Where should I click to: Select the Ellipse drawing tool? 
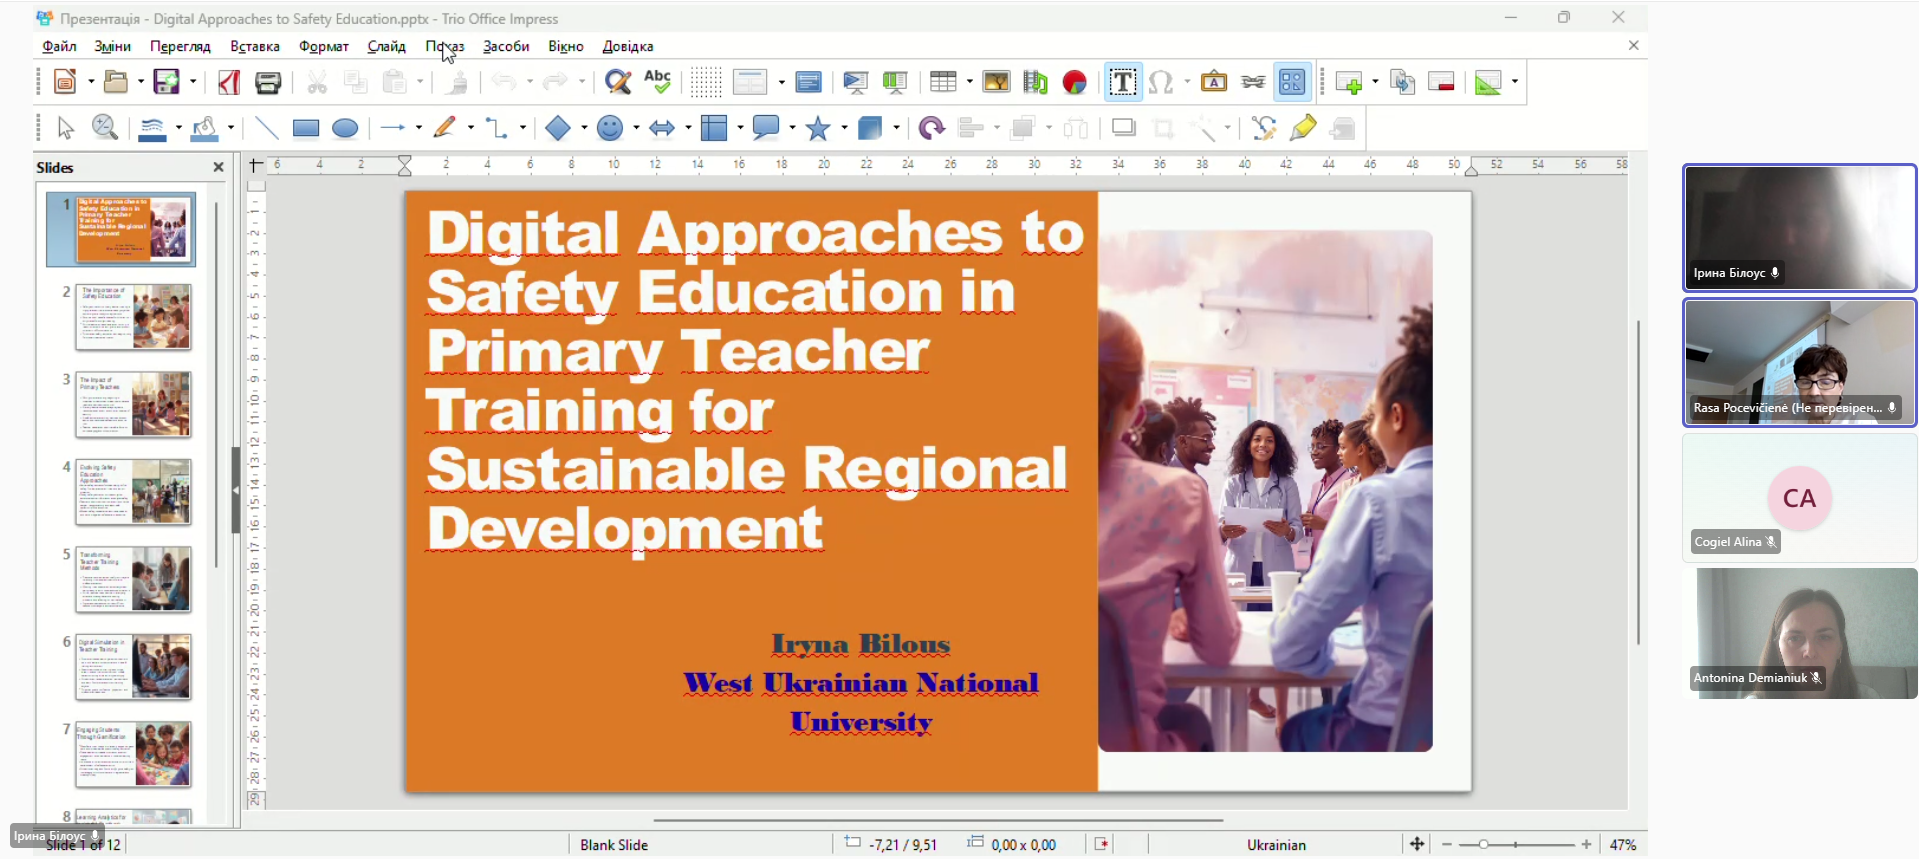pos(345,128)
